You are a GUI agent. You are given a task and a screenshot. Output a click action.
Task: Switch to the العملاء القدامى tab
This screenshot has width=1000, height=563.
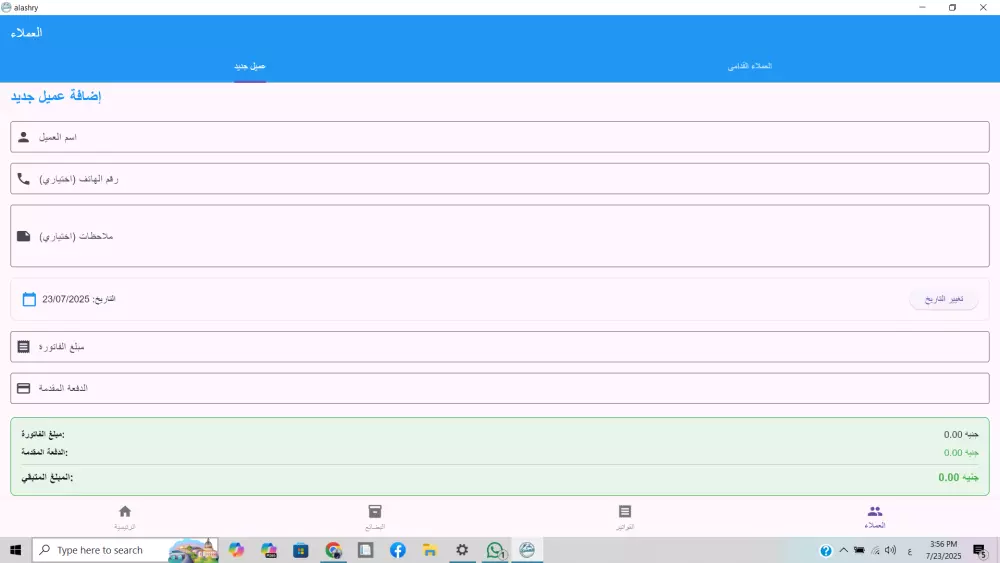[x=750, y=66]
